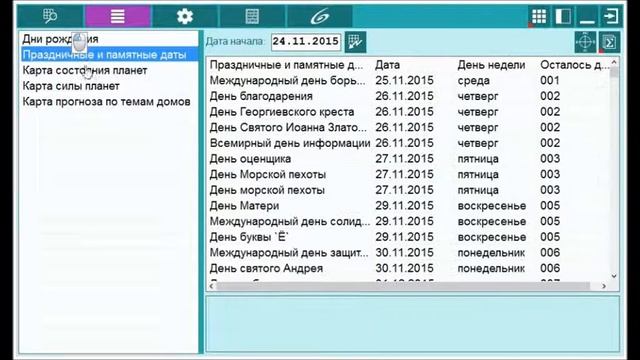Click the 'Осталось д...' column header
Image resolution: width=640 pixels, height=360 pixels.
(574, 65)
